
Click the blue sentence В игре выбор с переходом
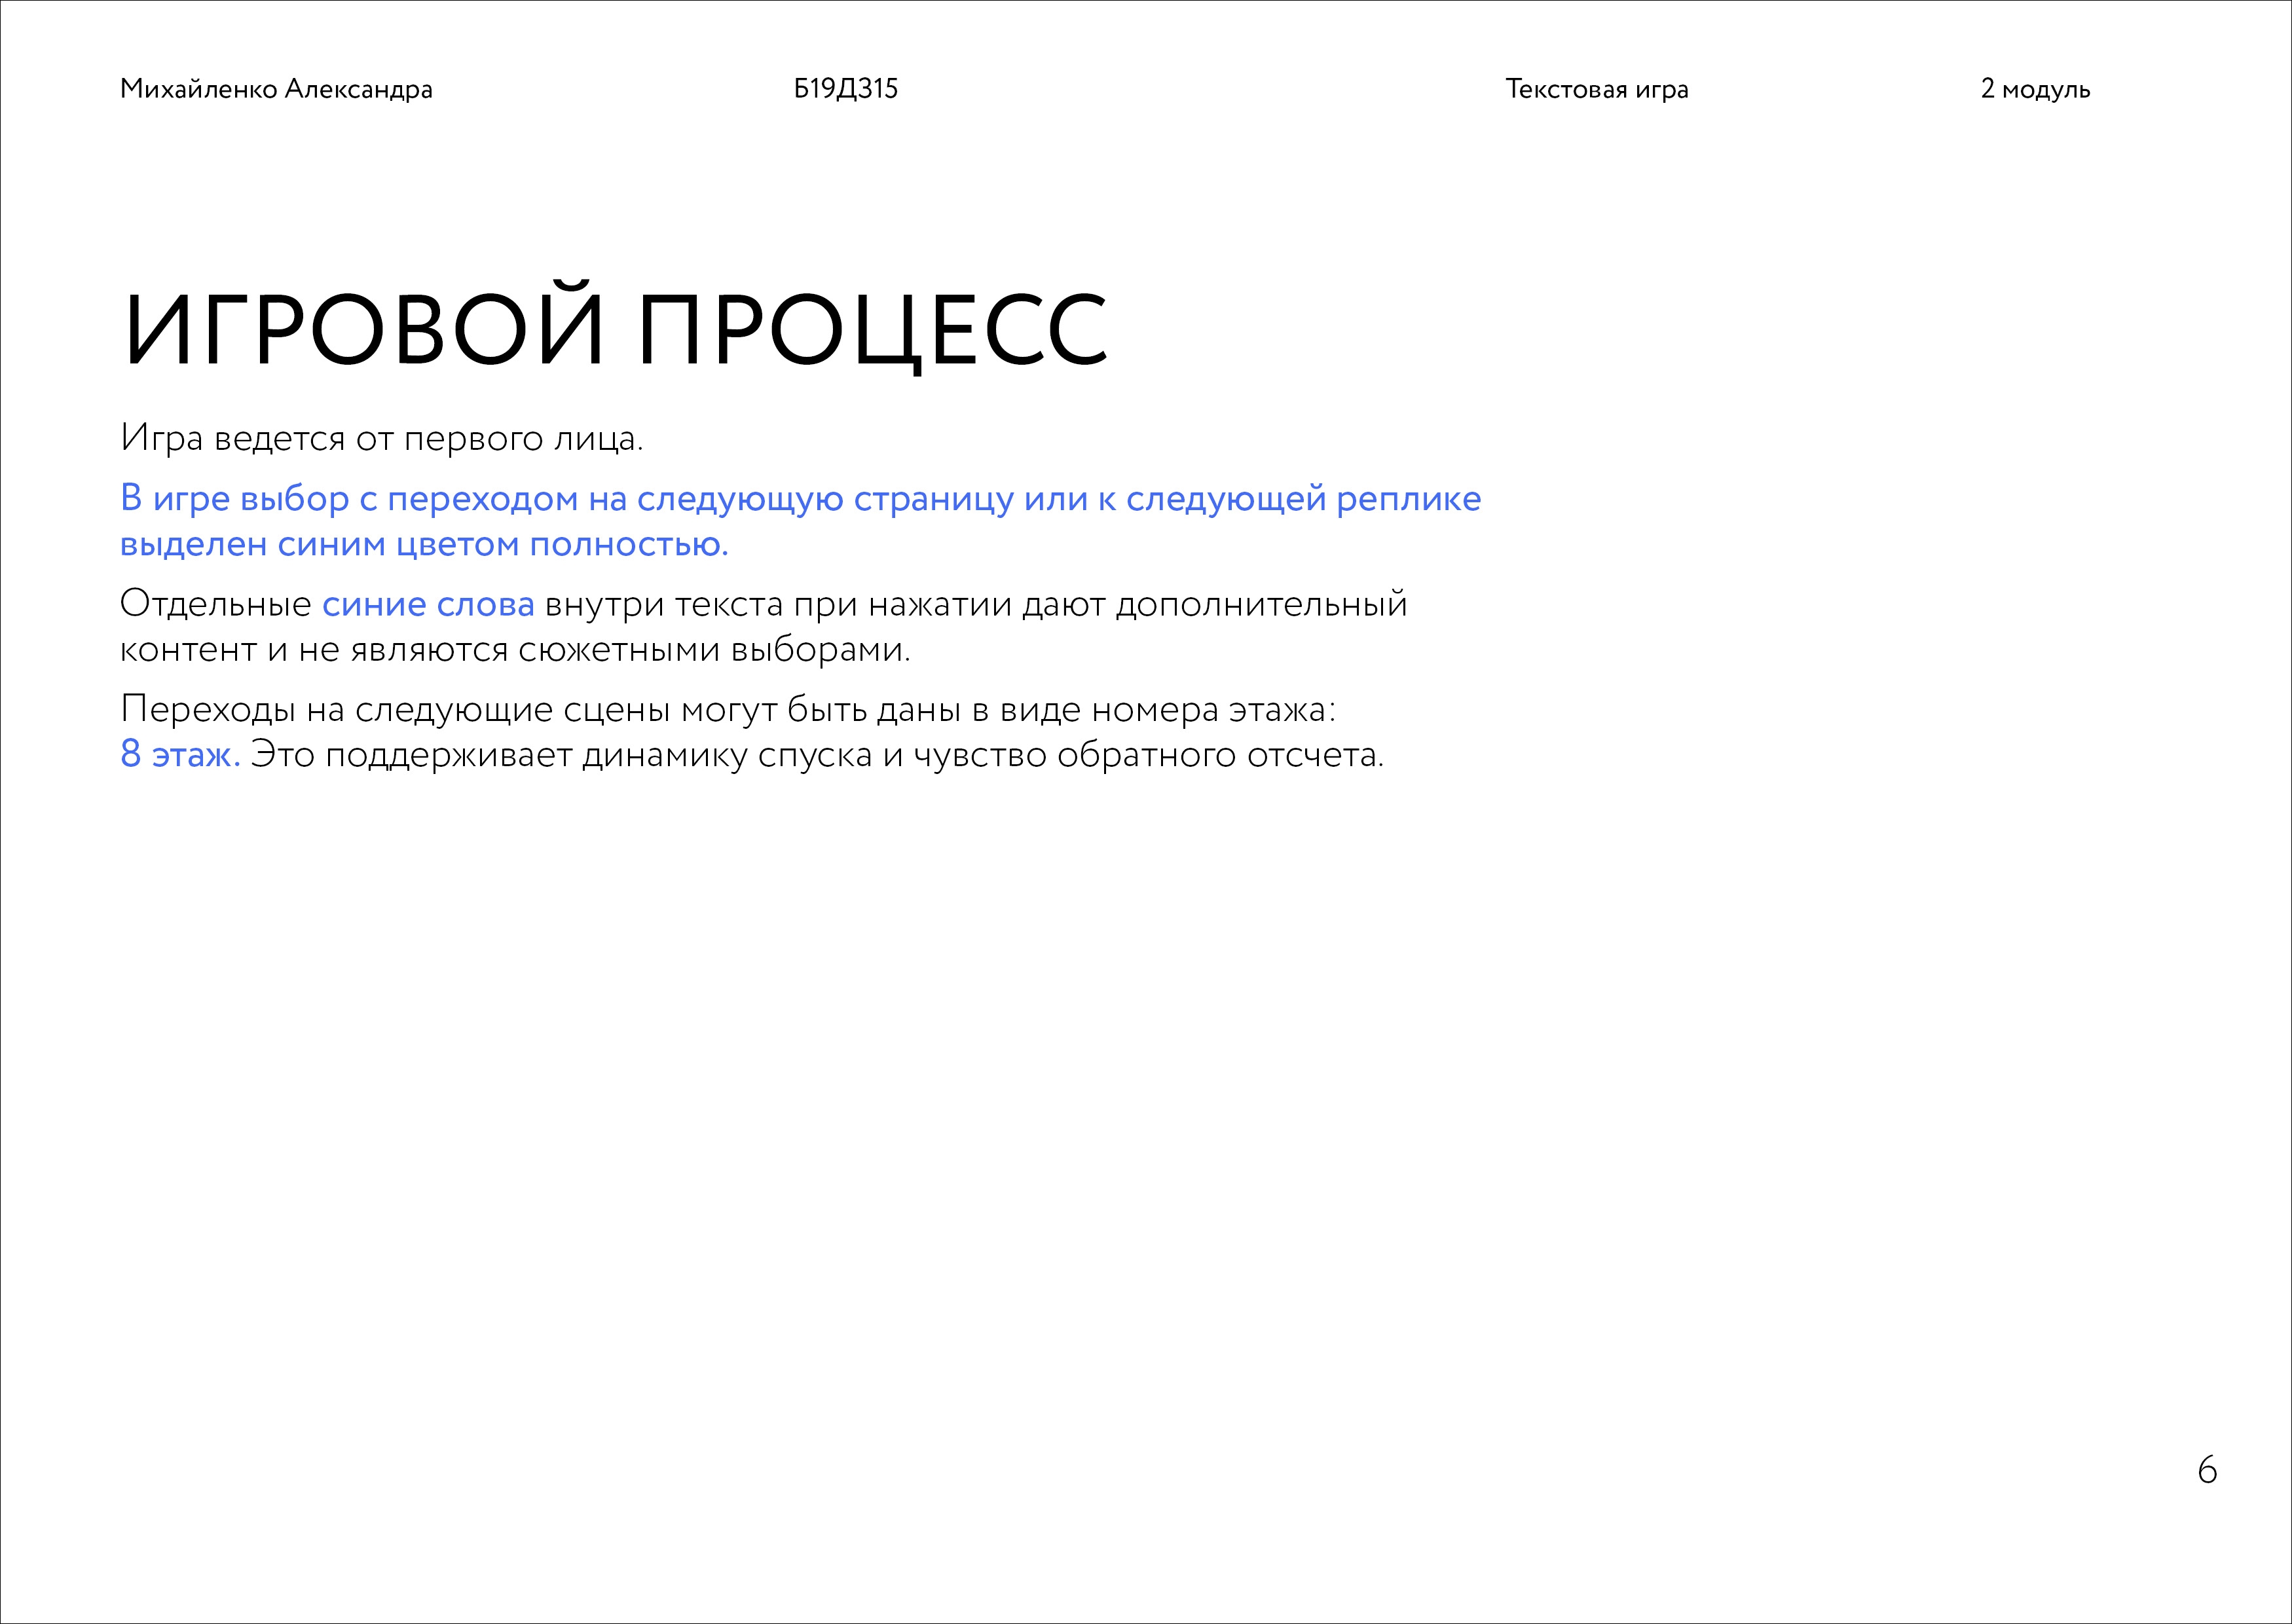[x=800, y=521]
